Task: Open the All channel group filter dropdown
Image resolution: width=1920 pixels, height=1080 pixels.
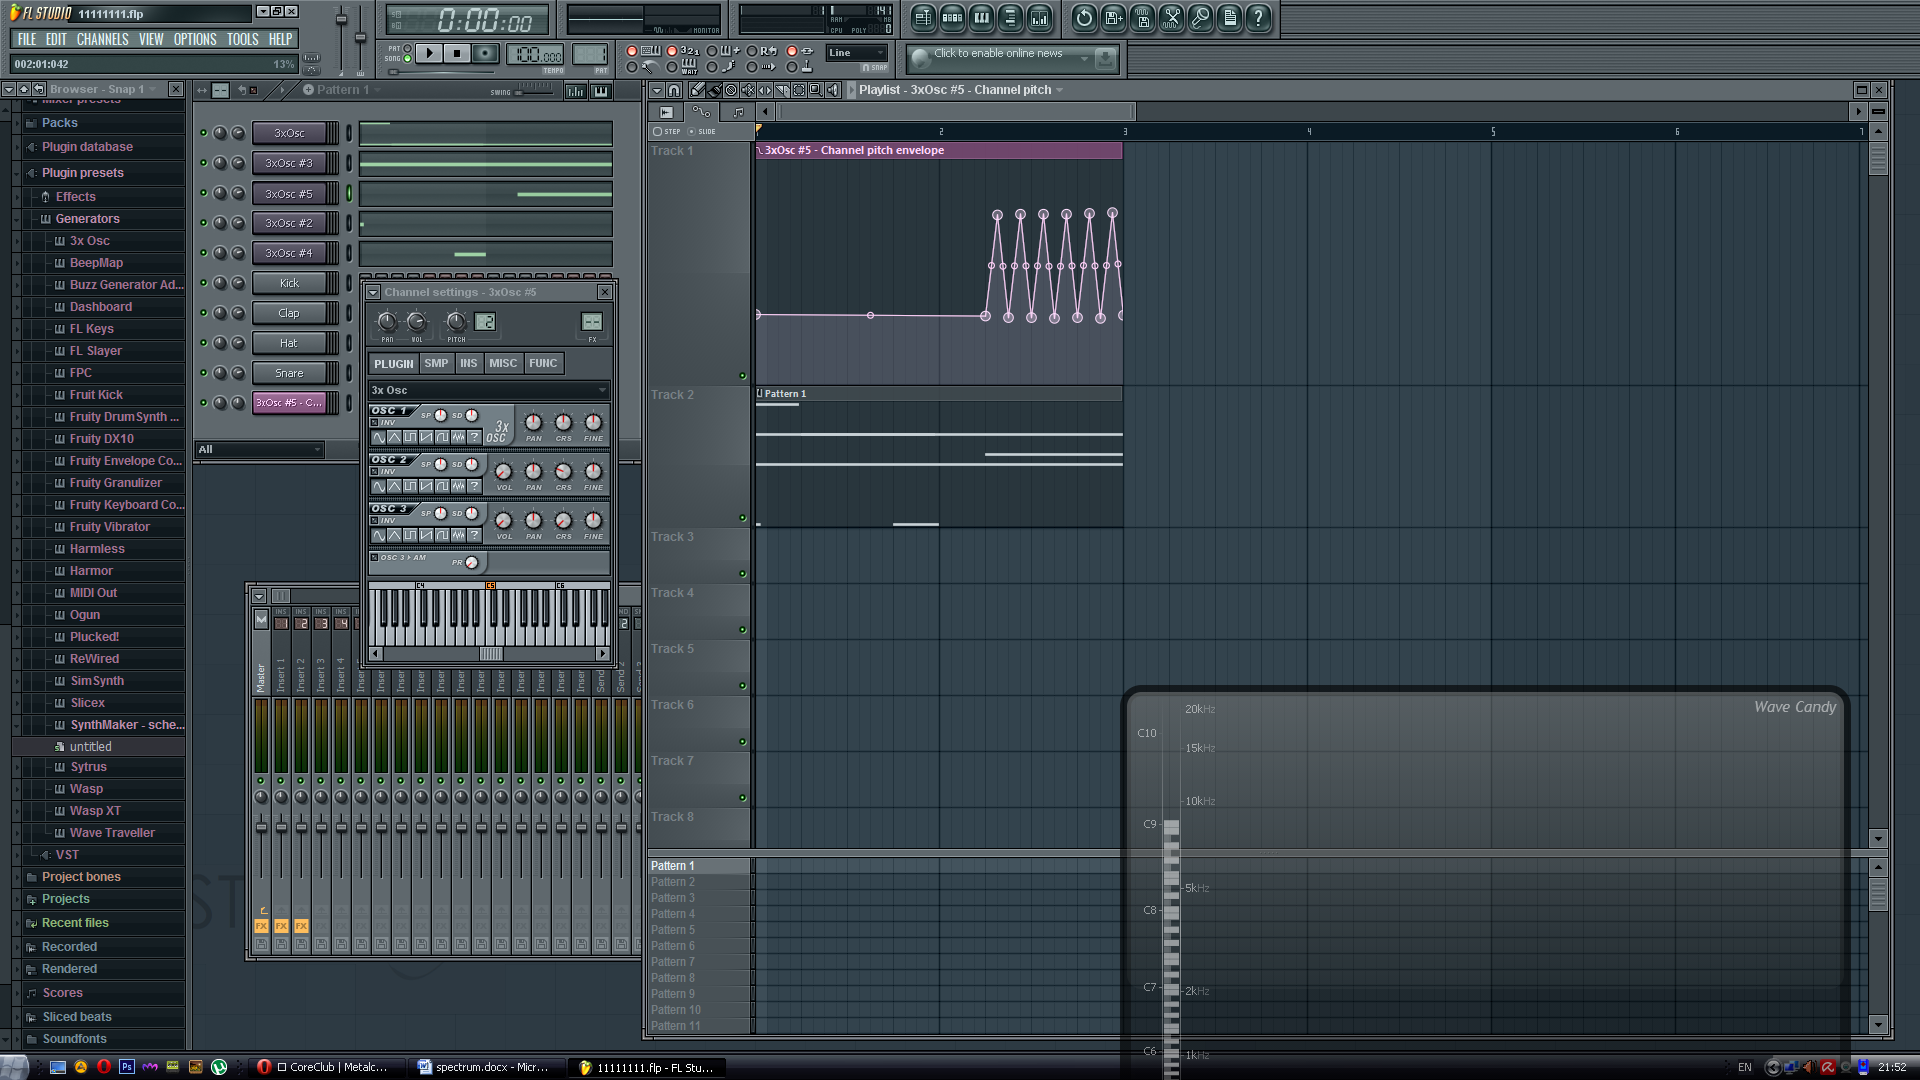Action: tap(260, 449)
